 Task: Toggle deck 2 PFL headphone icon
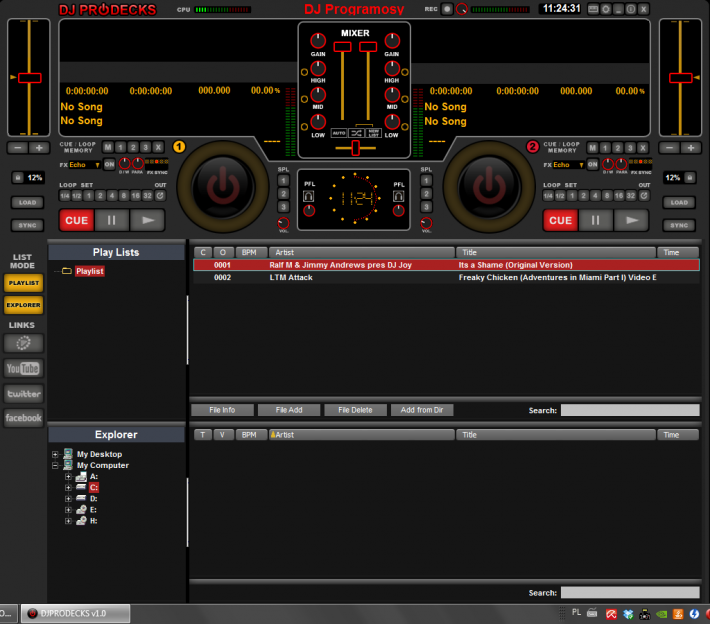398,196
